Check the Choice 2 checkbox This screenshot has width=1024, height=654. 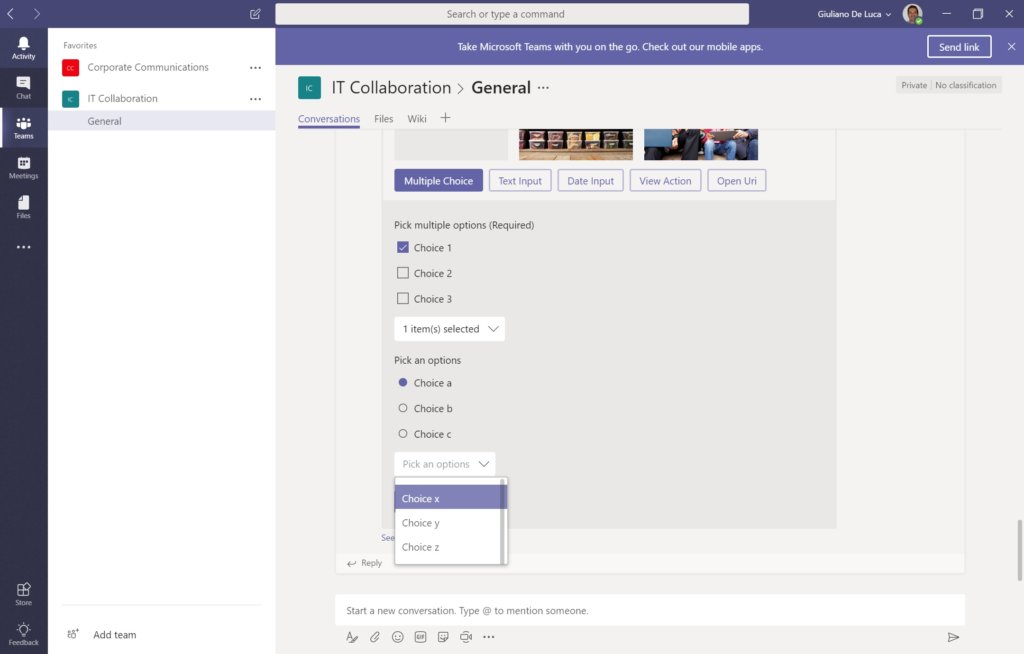pos(403,272)
